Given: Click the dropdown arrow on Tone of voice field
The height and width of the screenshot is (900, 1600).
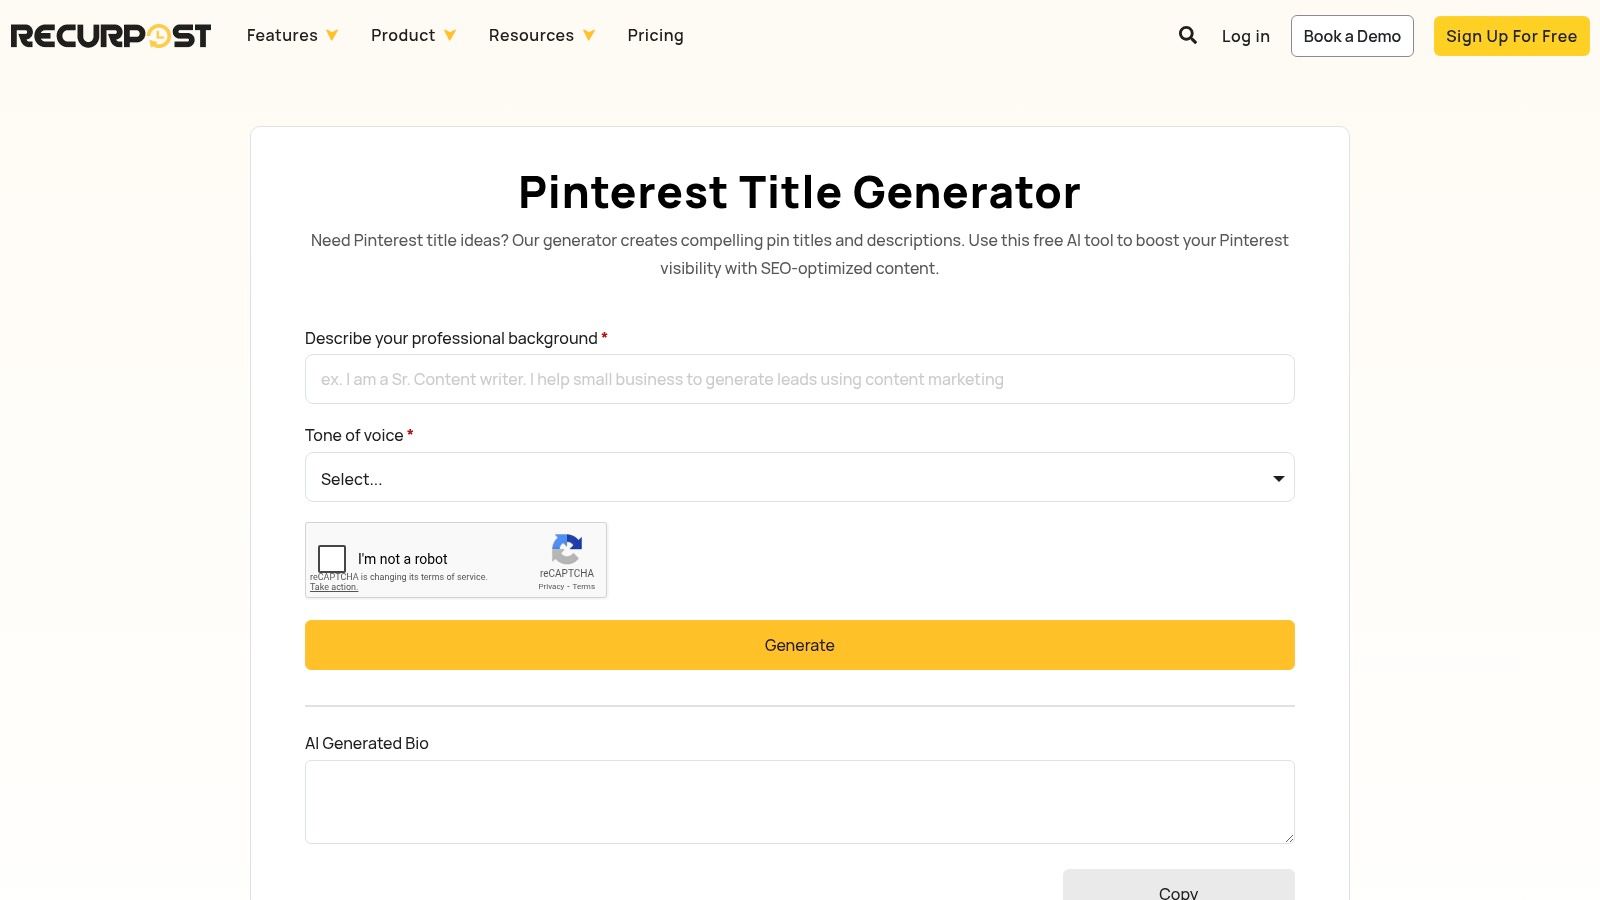Looking at the screenshot, I should pos(1277,478).
